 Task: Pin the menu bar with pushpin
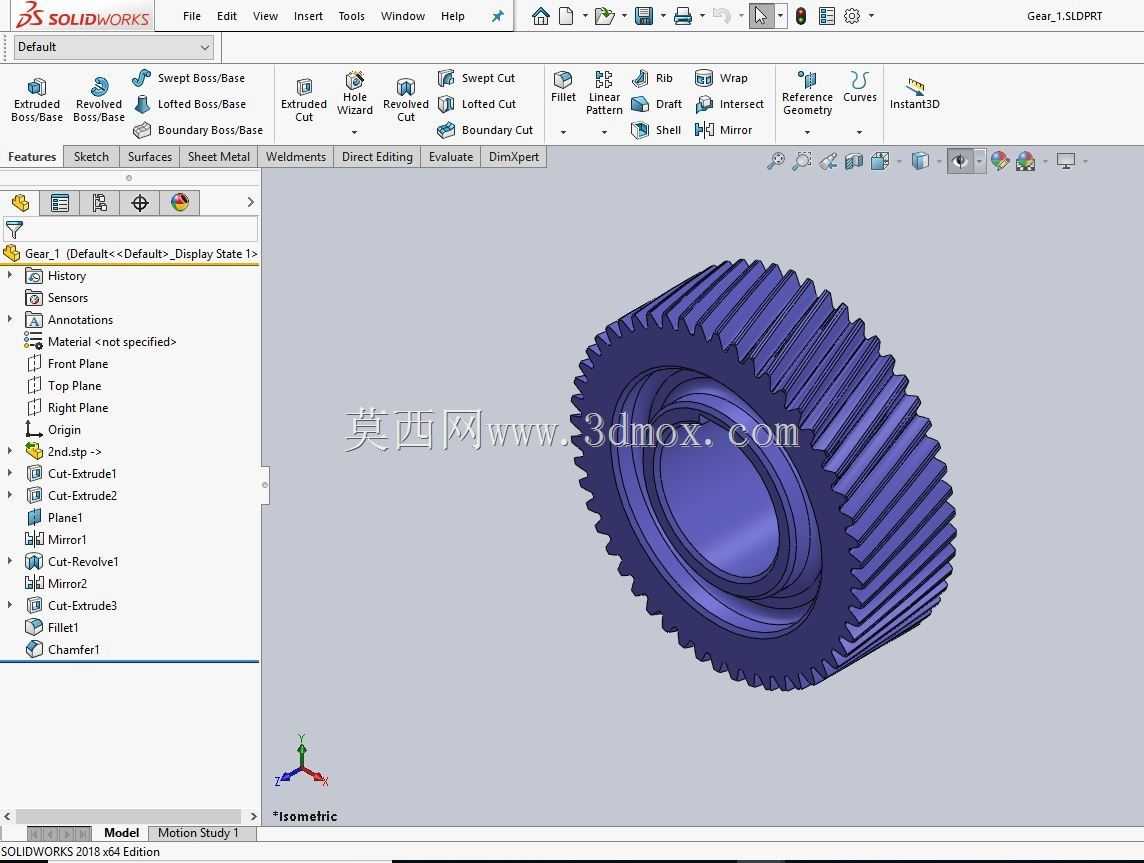pyautogui.click(x=498, y=16)
